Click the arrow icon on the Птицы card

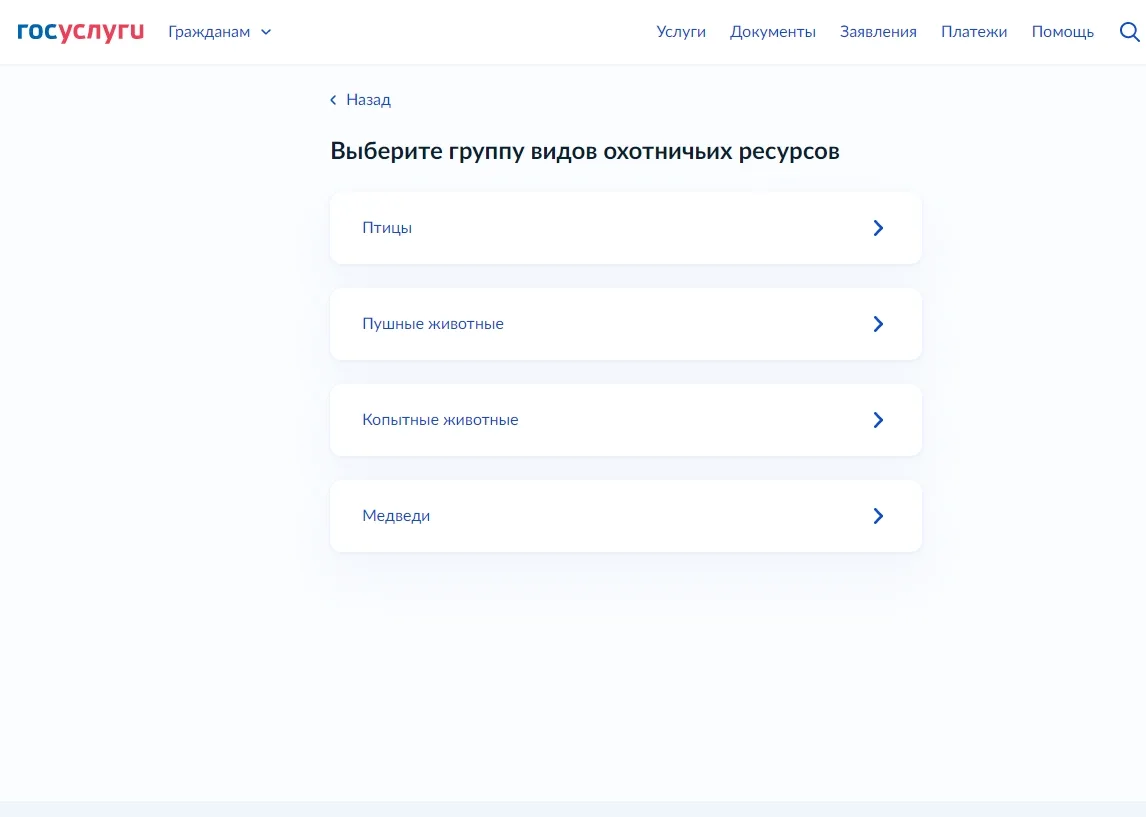tap(878, 228)
